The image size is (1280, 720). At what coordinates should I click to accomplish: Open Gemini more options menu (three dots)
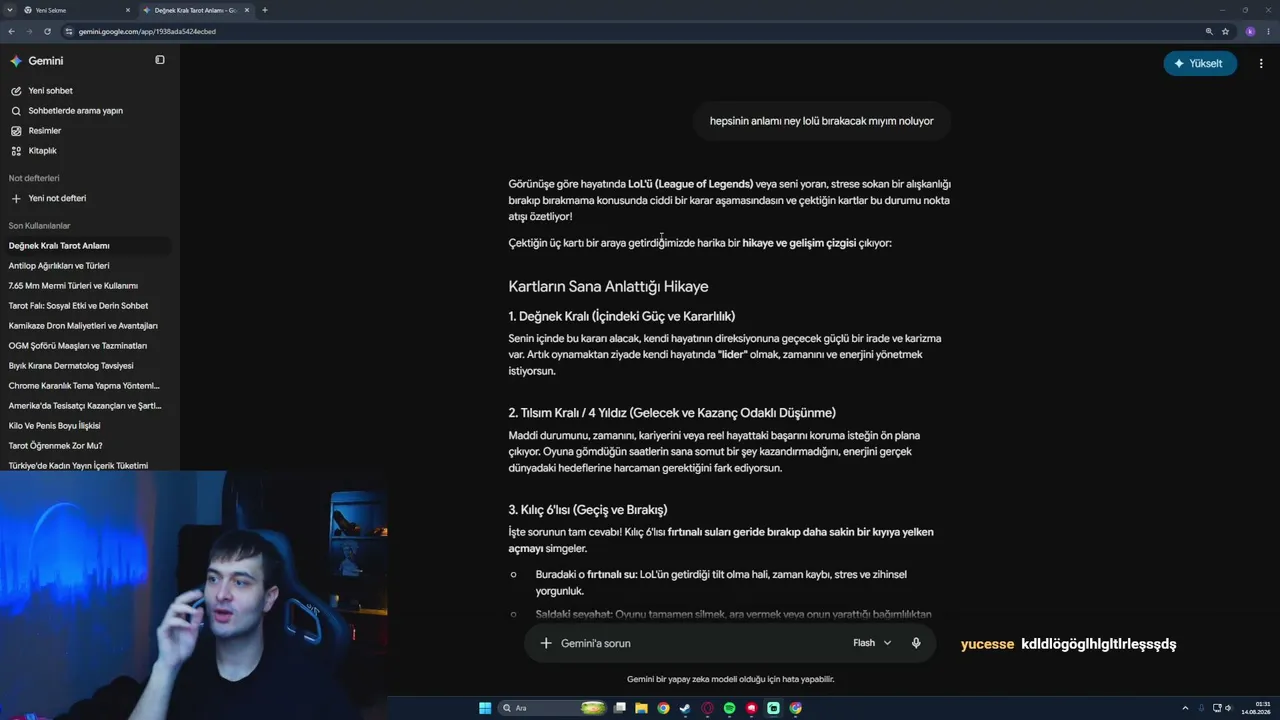[x=1261, y=63]
